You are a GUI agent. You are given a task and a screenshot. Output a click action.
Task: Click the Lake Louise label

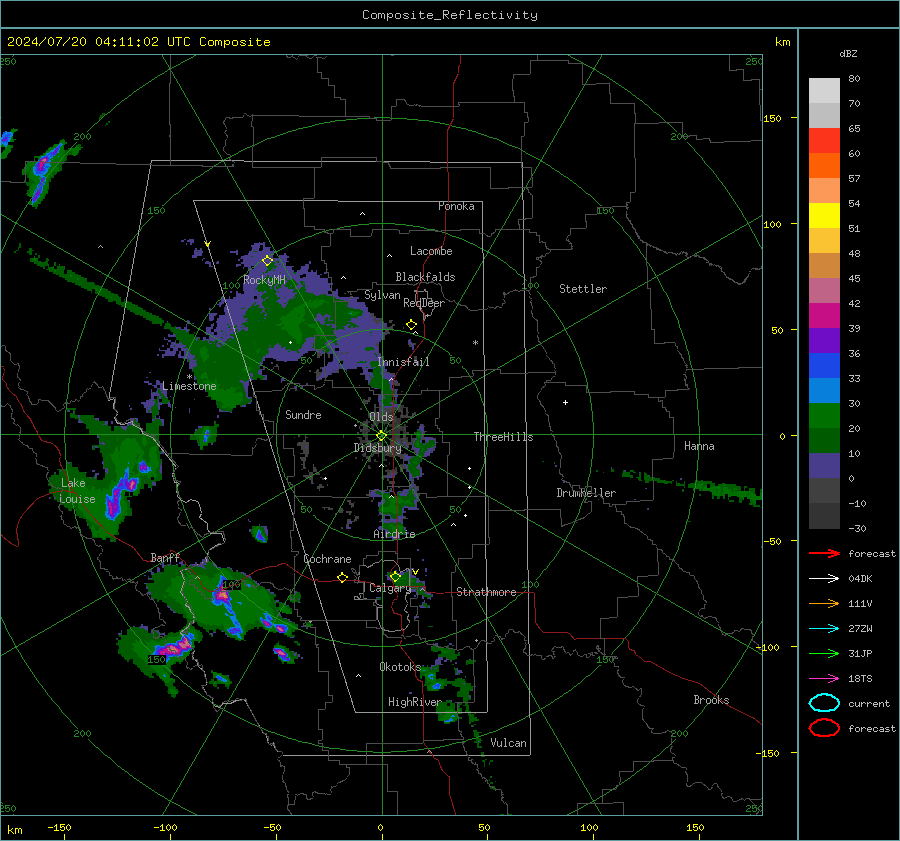pos(77,491)
